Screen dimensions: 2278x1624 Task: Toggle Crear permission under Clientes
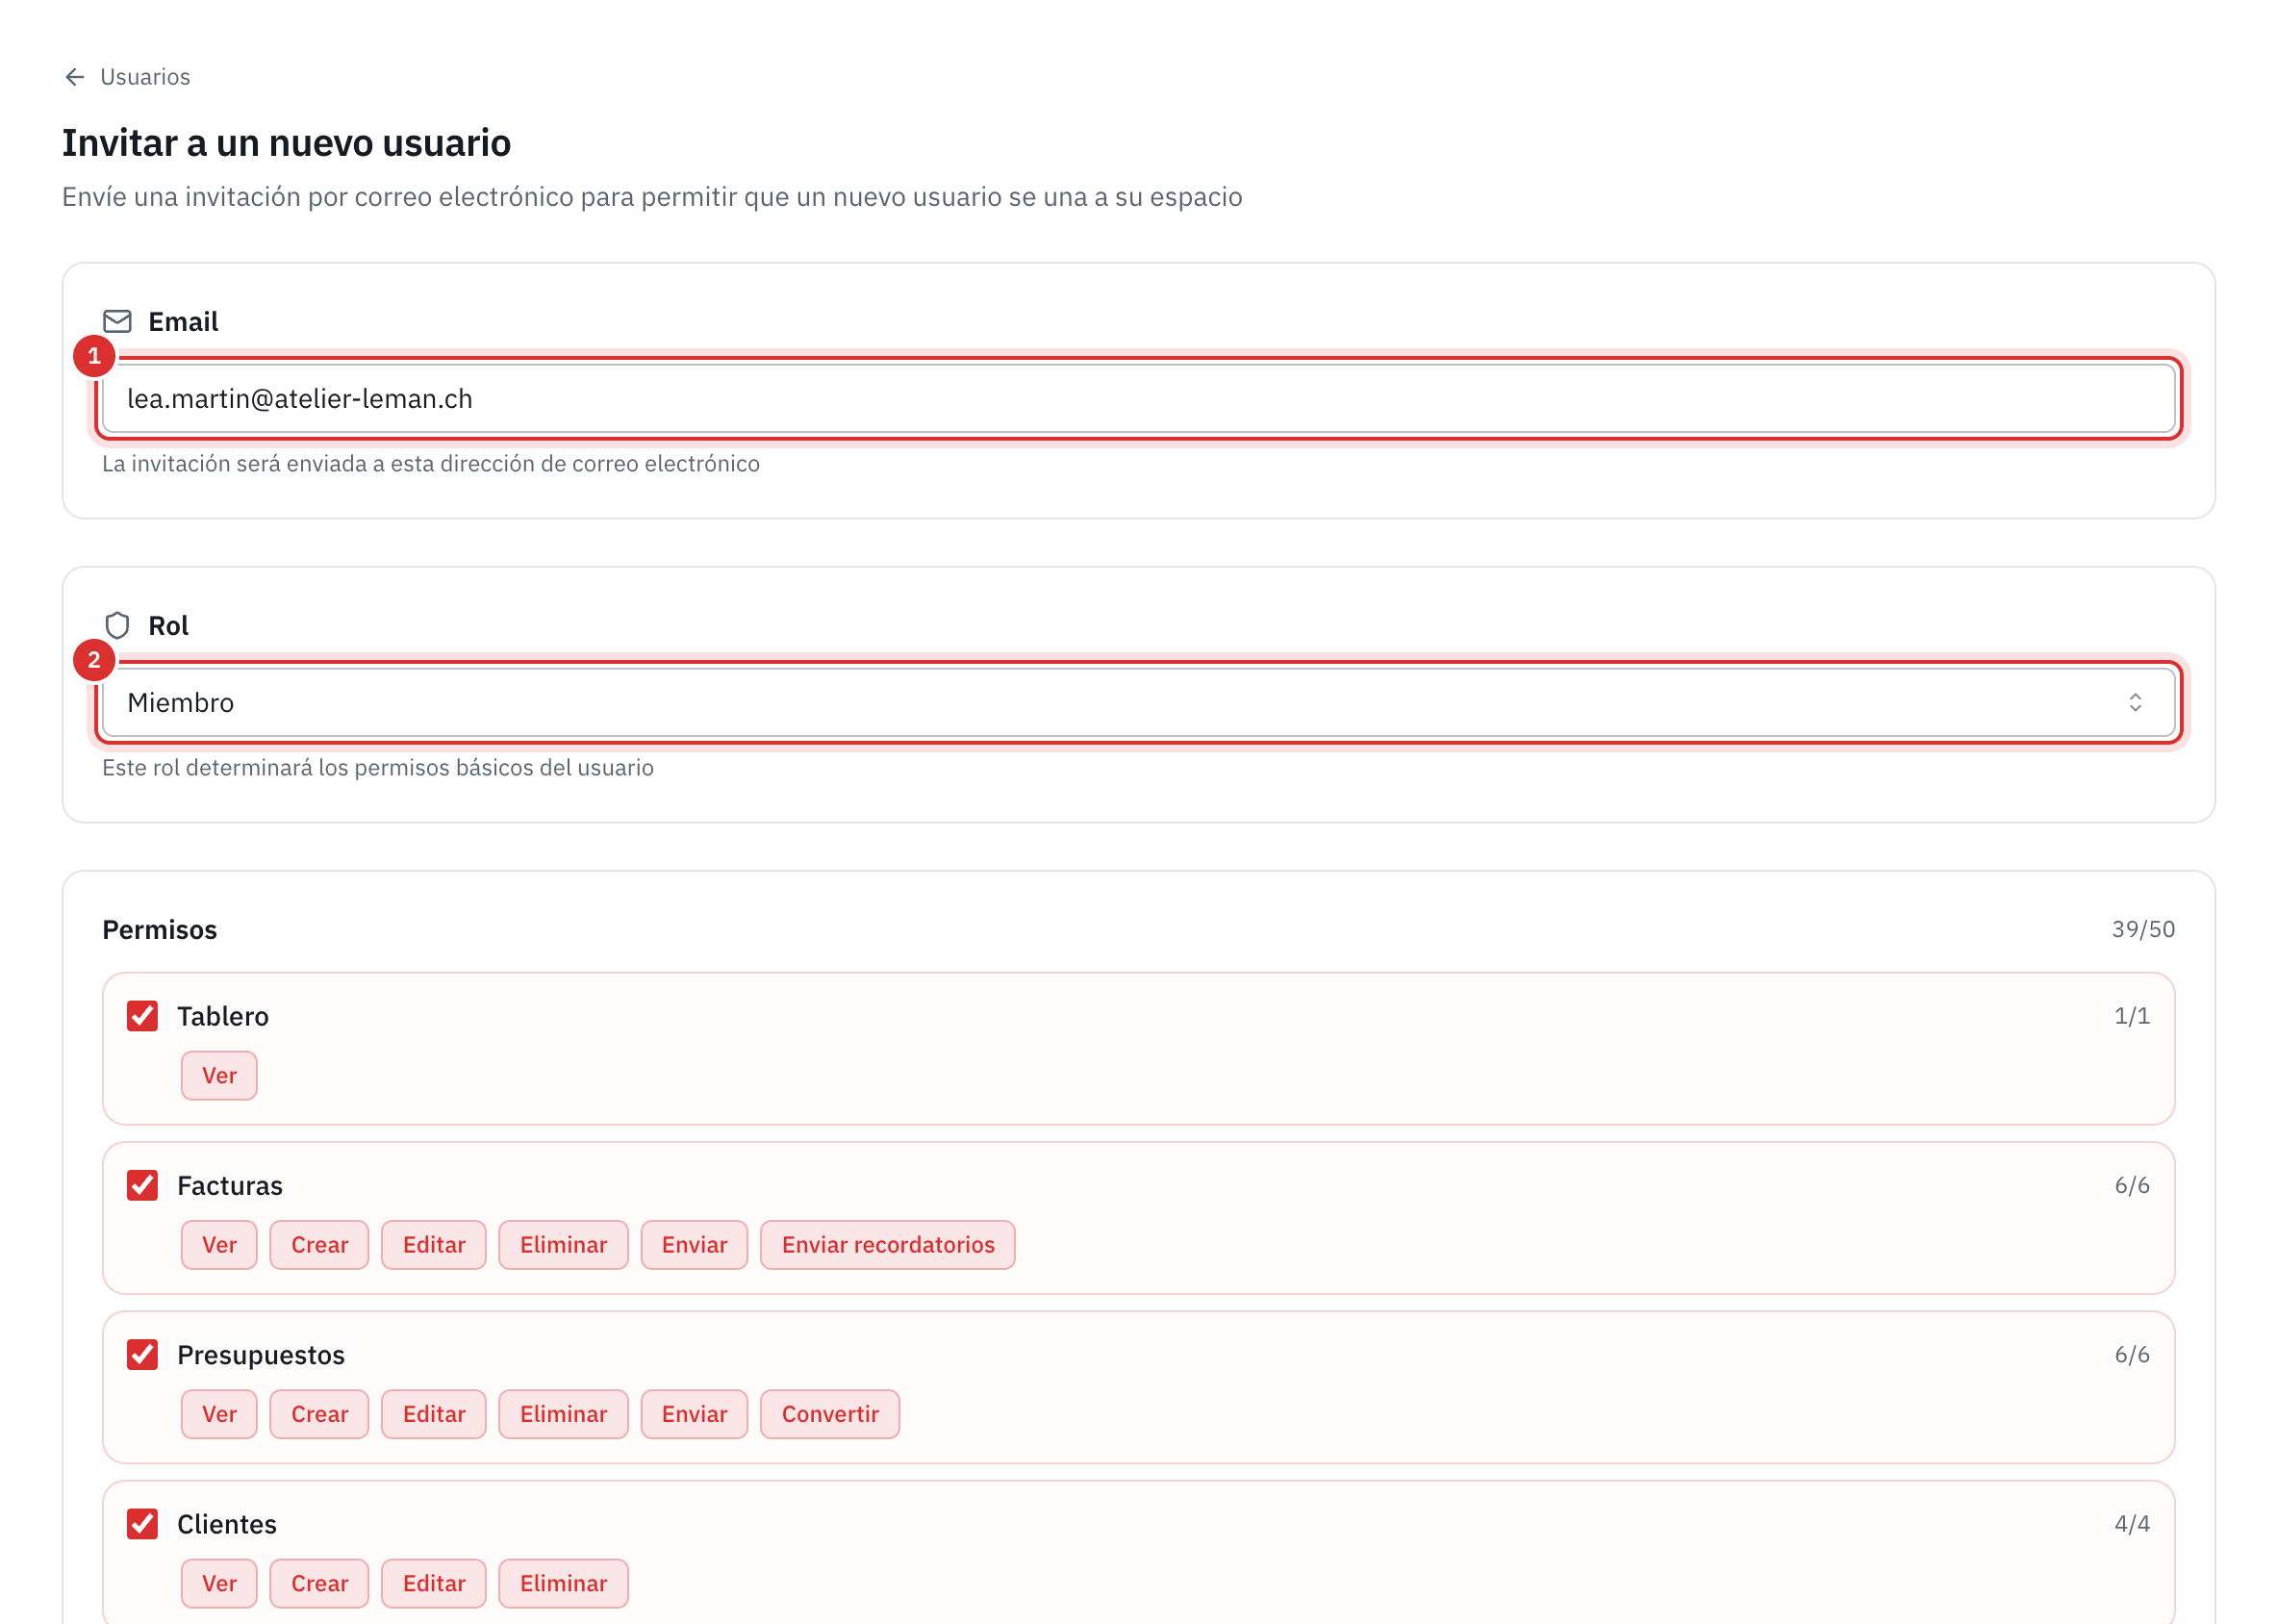(x=319, y=1582)
